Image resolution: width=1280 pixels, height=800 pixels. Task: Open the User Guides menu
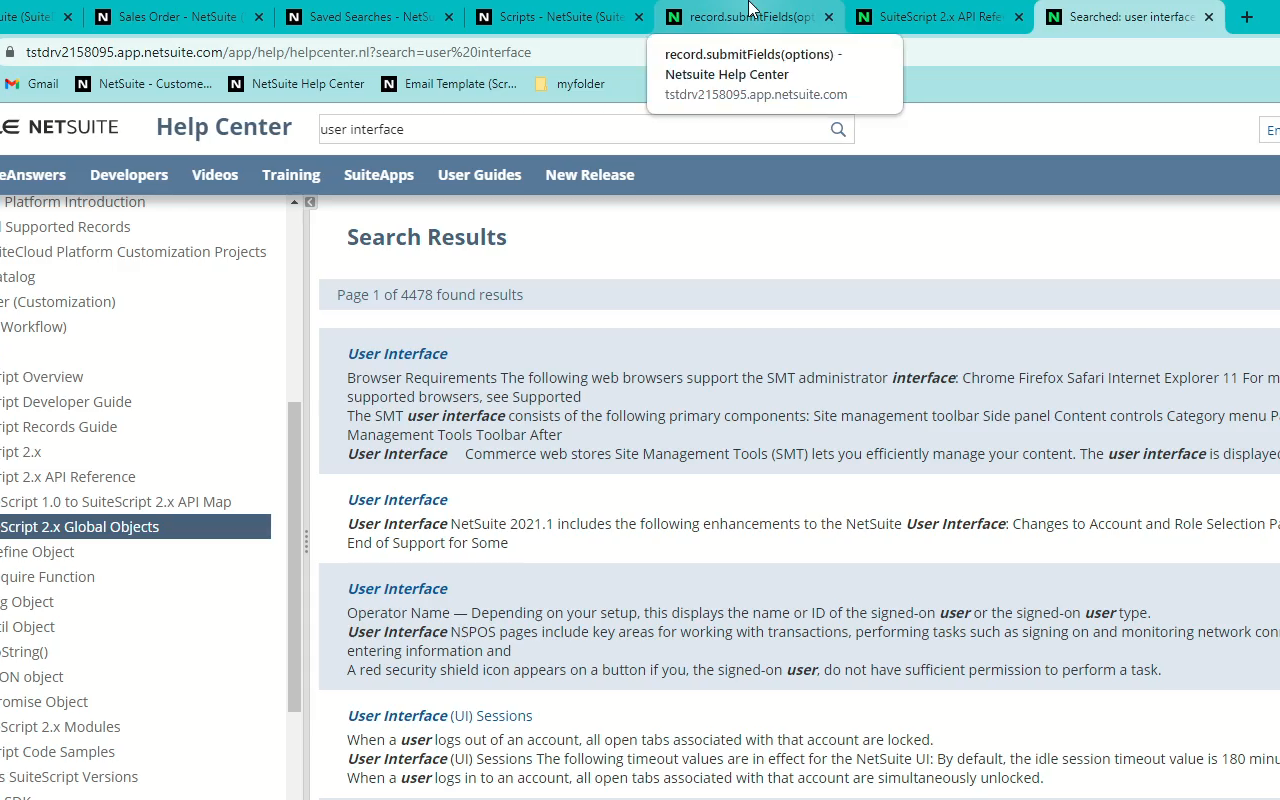479,175
